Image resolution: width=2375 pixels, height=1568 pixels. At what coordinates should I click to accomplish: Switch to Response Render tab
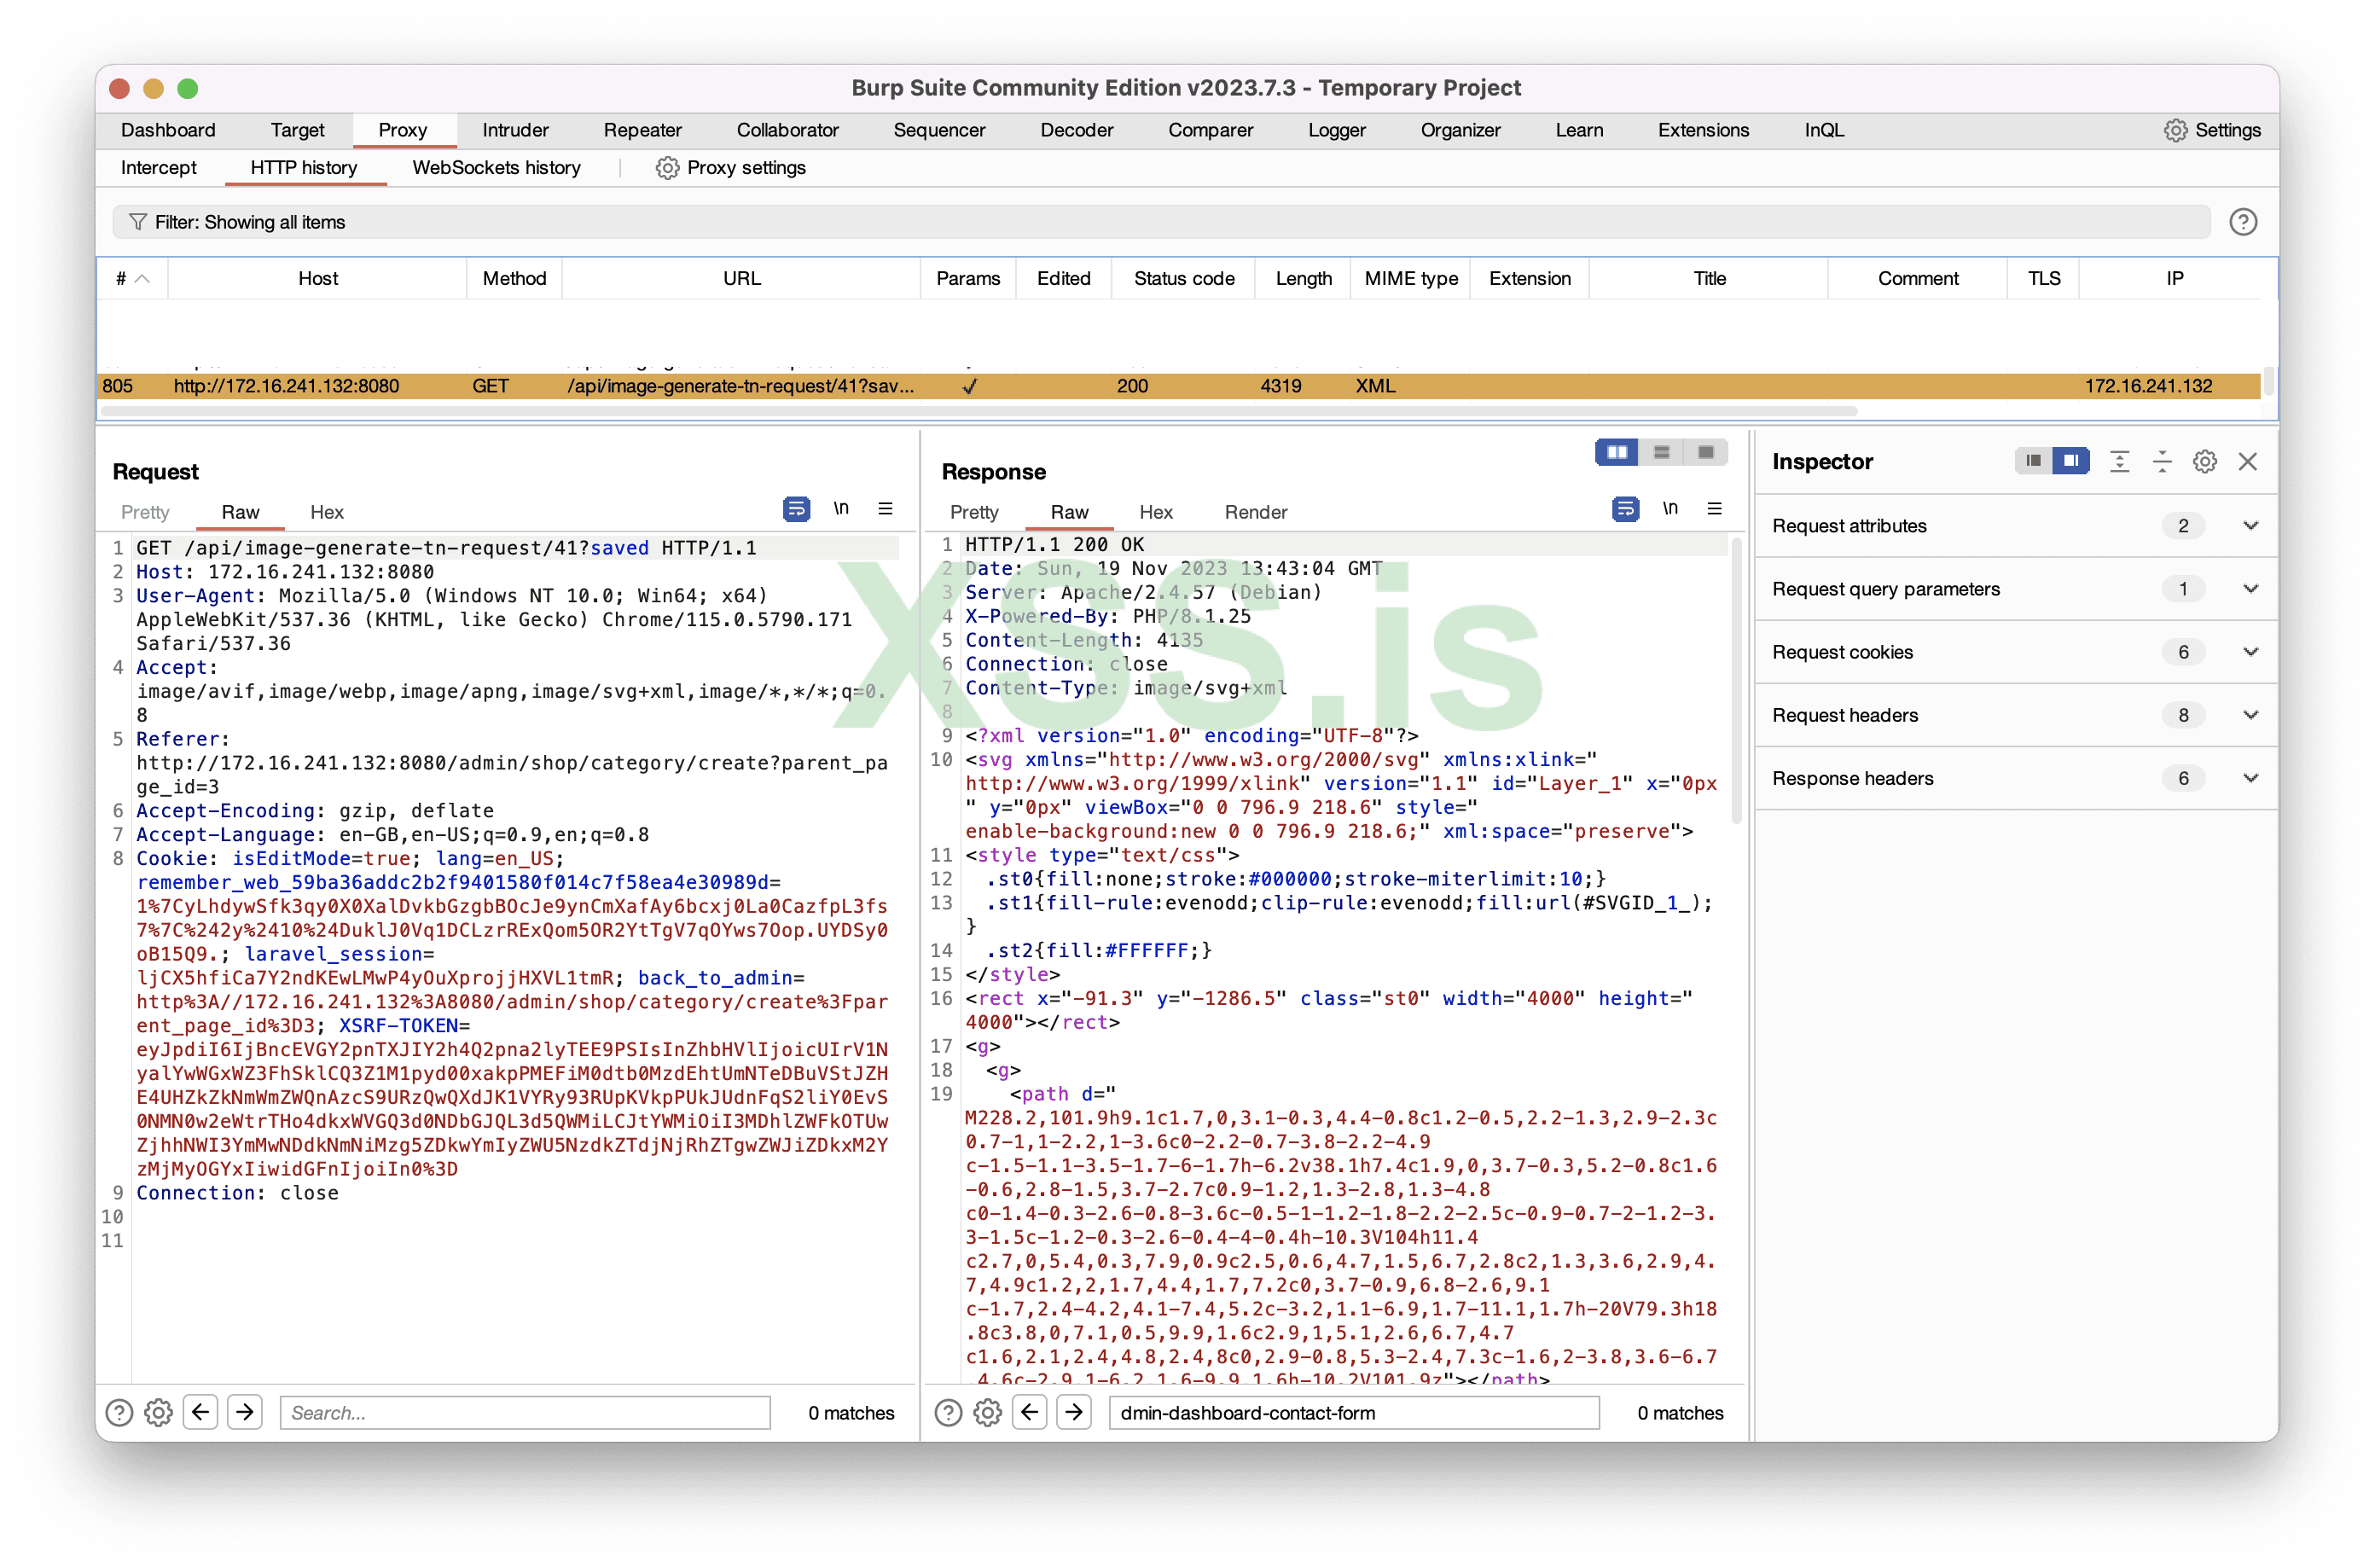pos(1255,512)
